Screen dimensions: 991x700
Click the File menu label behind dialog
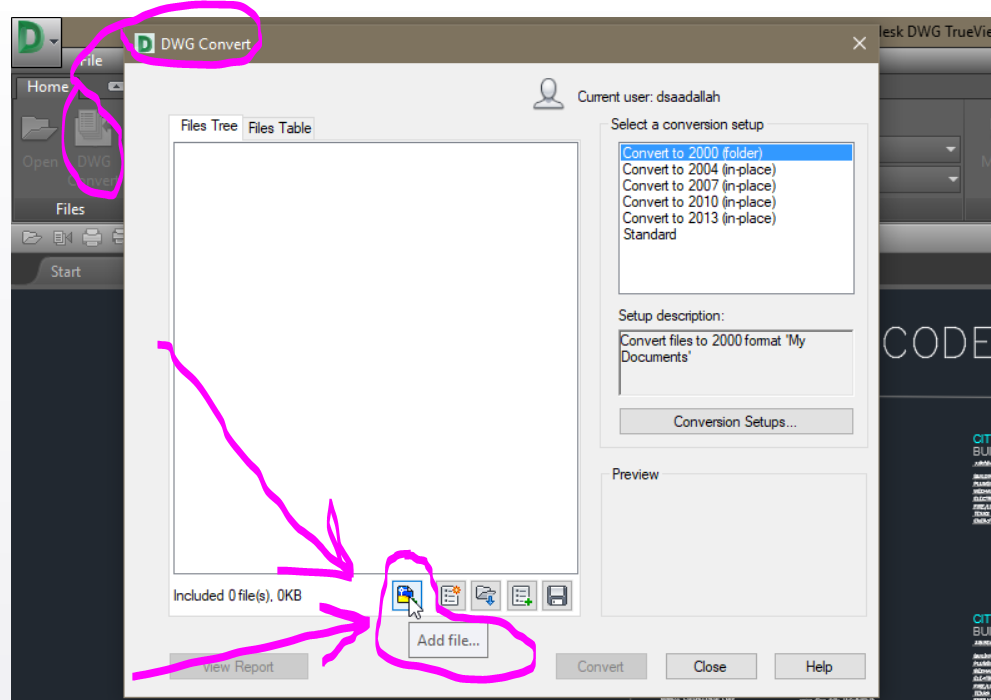pos(92,61)
